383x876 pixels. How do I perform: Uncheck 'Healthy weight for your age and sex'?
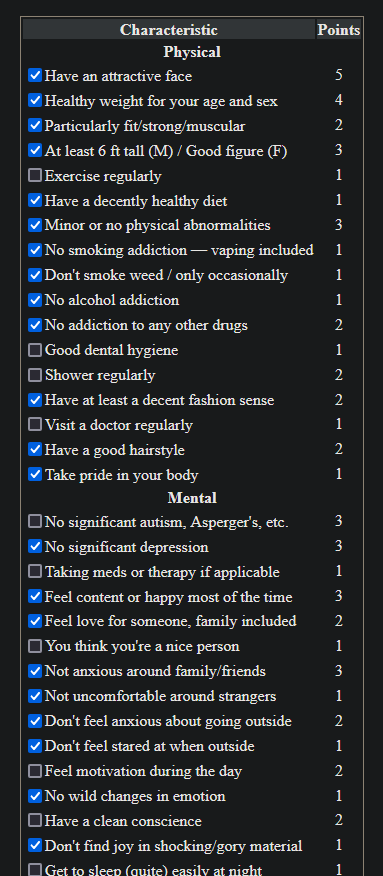pyautogui.click(x=35, y=101)
